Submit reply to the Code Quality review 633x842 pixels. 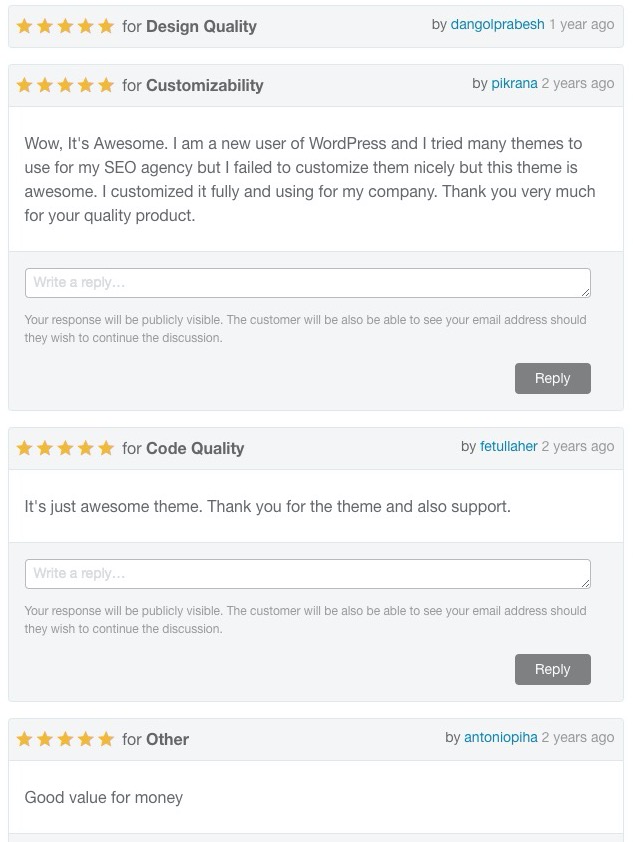tap(552, 669)
